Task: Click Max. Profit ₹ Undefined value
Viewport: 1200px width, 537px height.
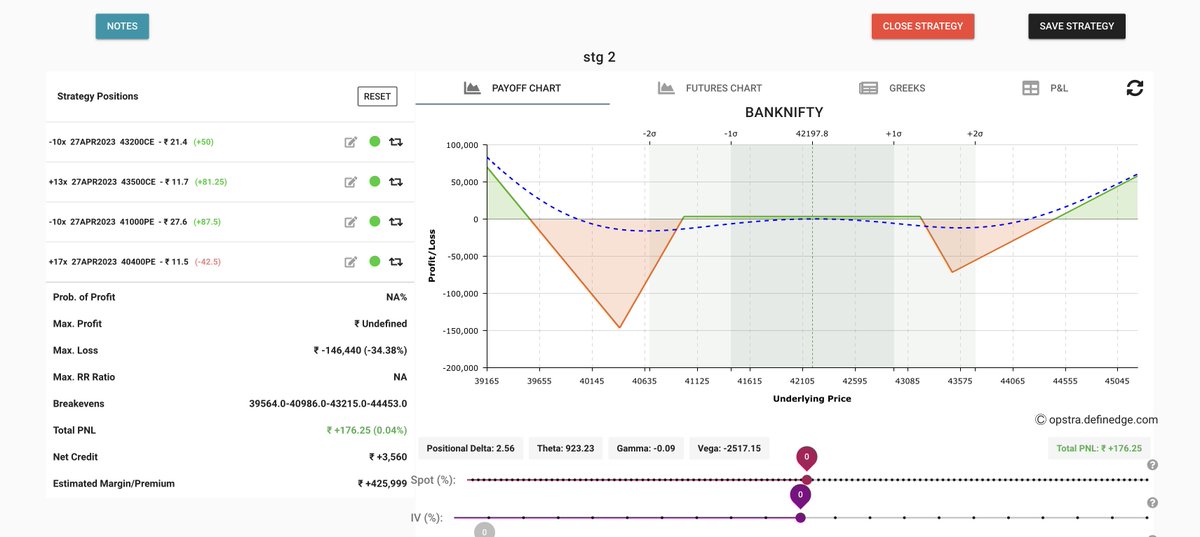Action: (x=380, y=324)
